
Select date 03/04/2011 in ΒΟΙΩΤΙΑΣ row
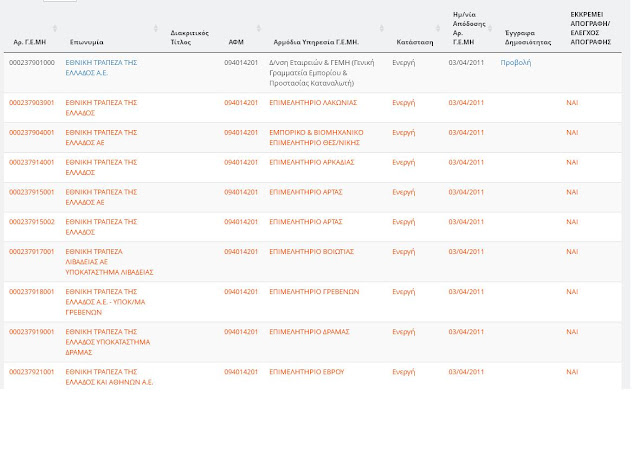(x=466, y=251)
